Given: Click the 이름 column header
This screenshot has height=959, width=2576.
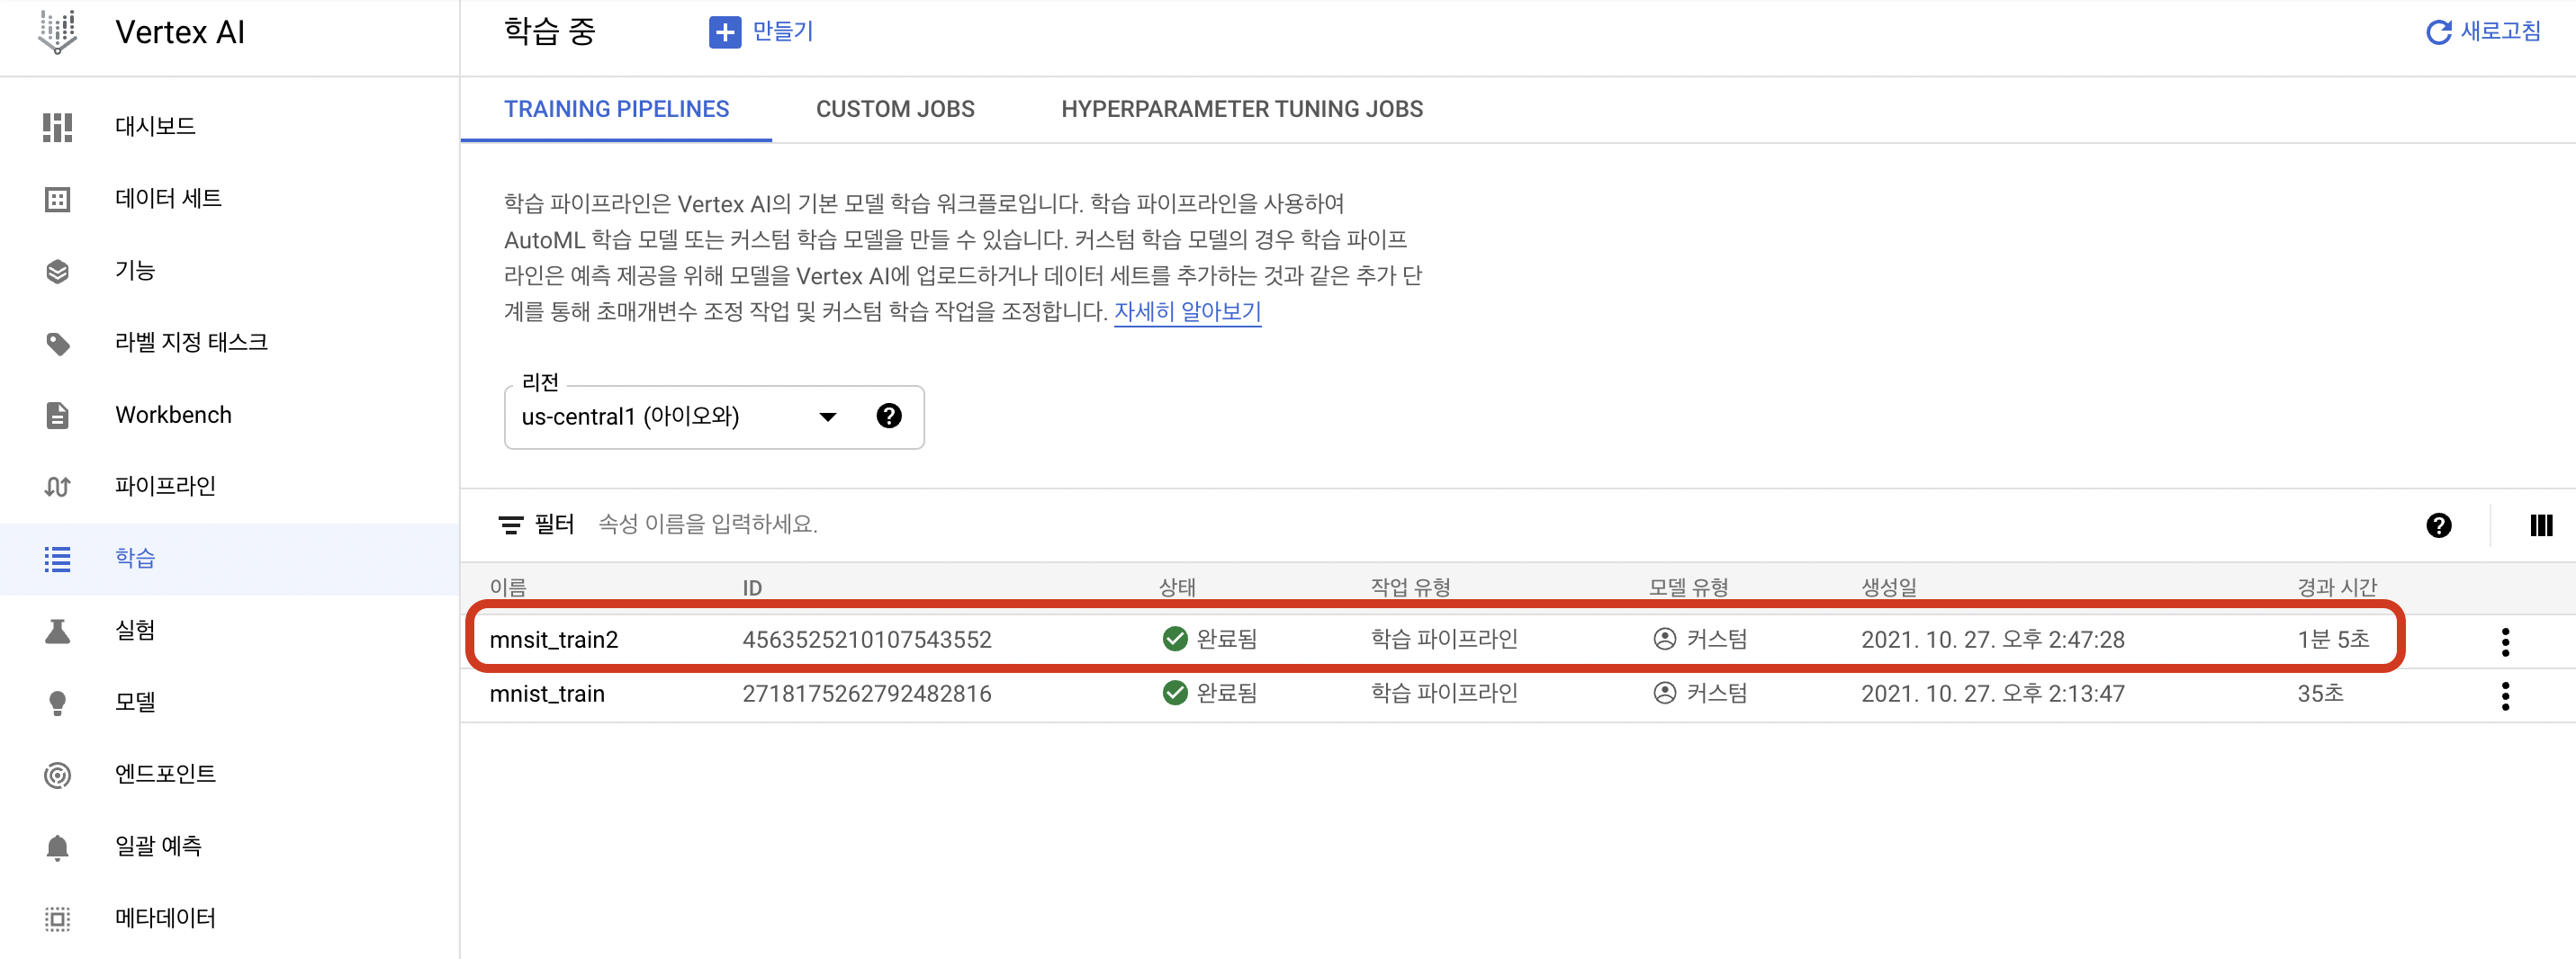Looking at the screenshot, I should click(x=508, y=588).
